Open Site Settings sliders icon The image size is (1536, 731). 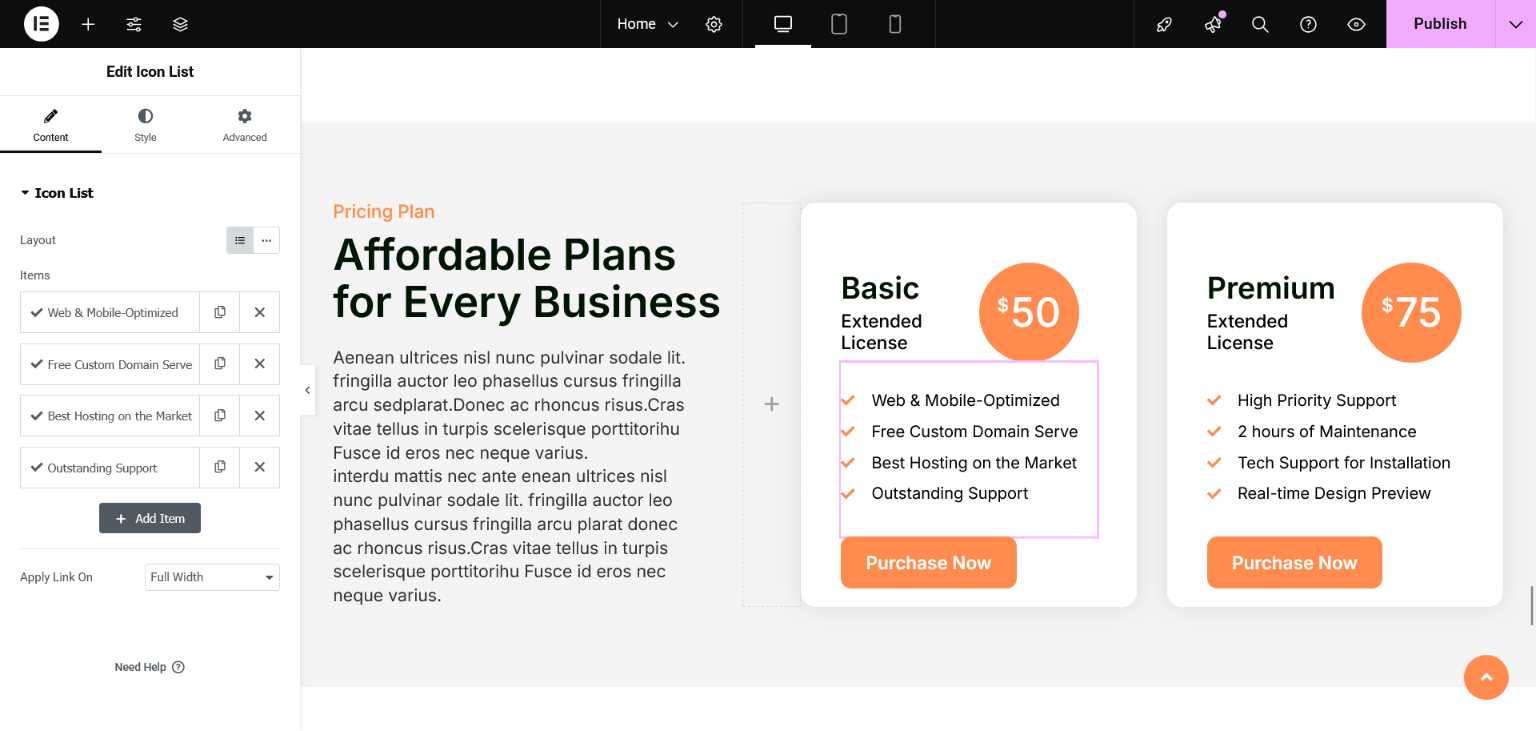134,24
